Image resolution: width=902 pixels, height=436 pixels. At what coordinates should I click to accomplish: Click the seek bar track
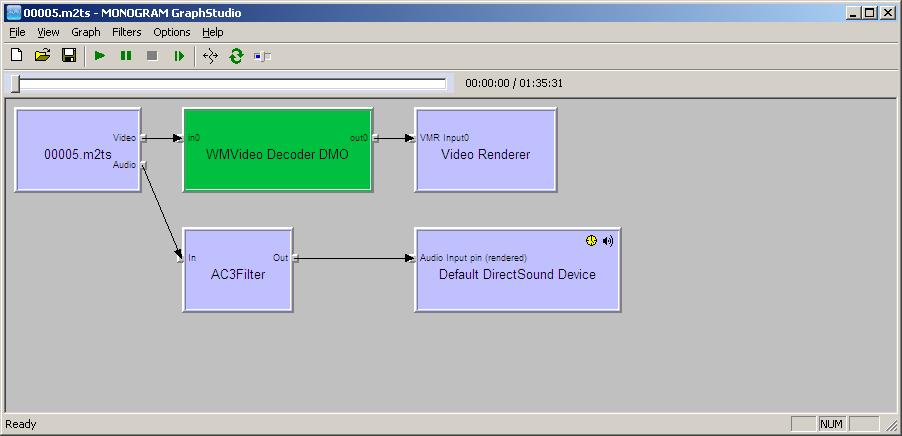[232, 84]
